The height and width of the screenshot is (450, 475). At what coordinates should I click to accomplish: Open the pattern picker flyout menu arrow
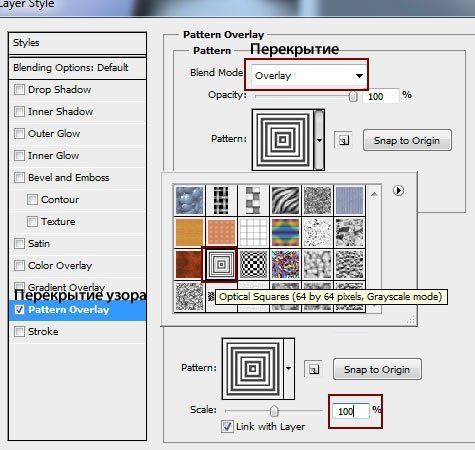point(398,191)
